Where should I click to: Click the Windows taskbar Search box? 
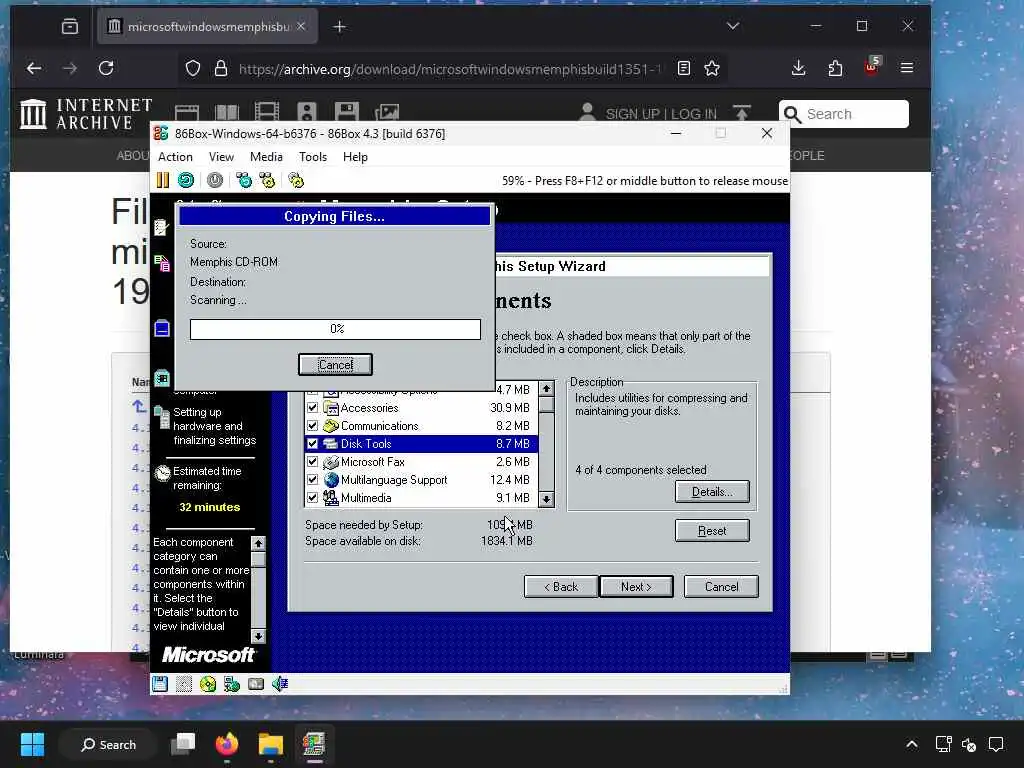[108, 744]
